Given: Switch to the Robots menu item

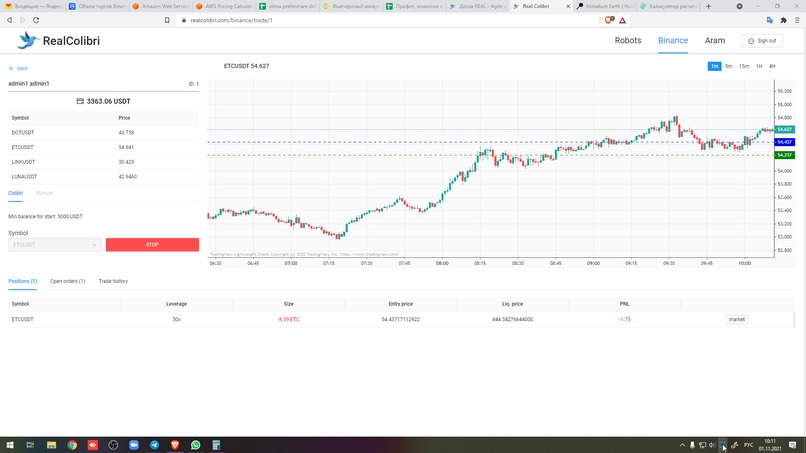Looking at the screenshot, I should click(x=628, y=41).
